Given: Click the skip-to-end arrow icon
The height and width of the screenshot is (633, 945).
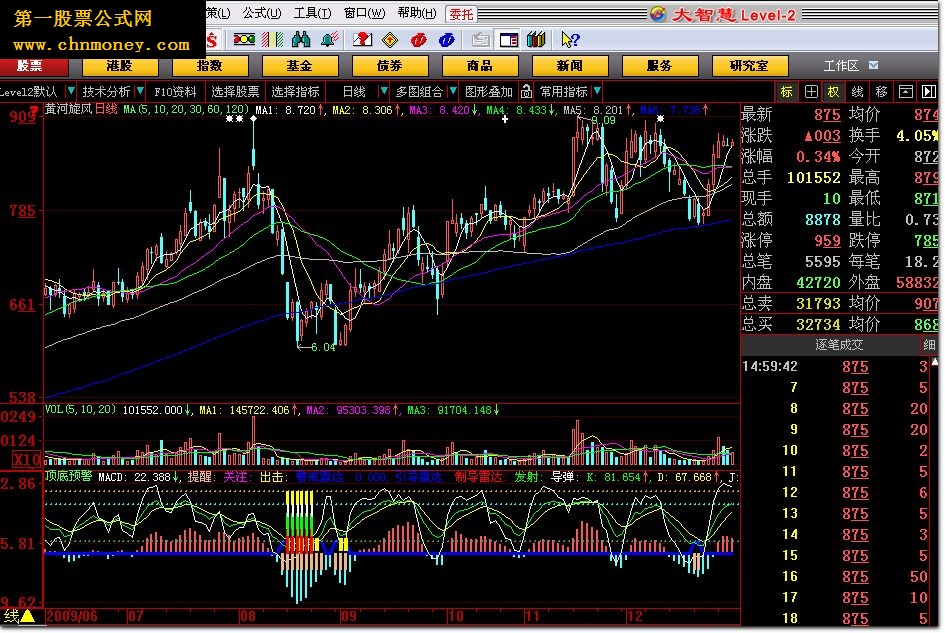Looking at the screenshot, I should 929,92.
